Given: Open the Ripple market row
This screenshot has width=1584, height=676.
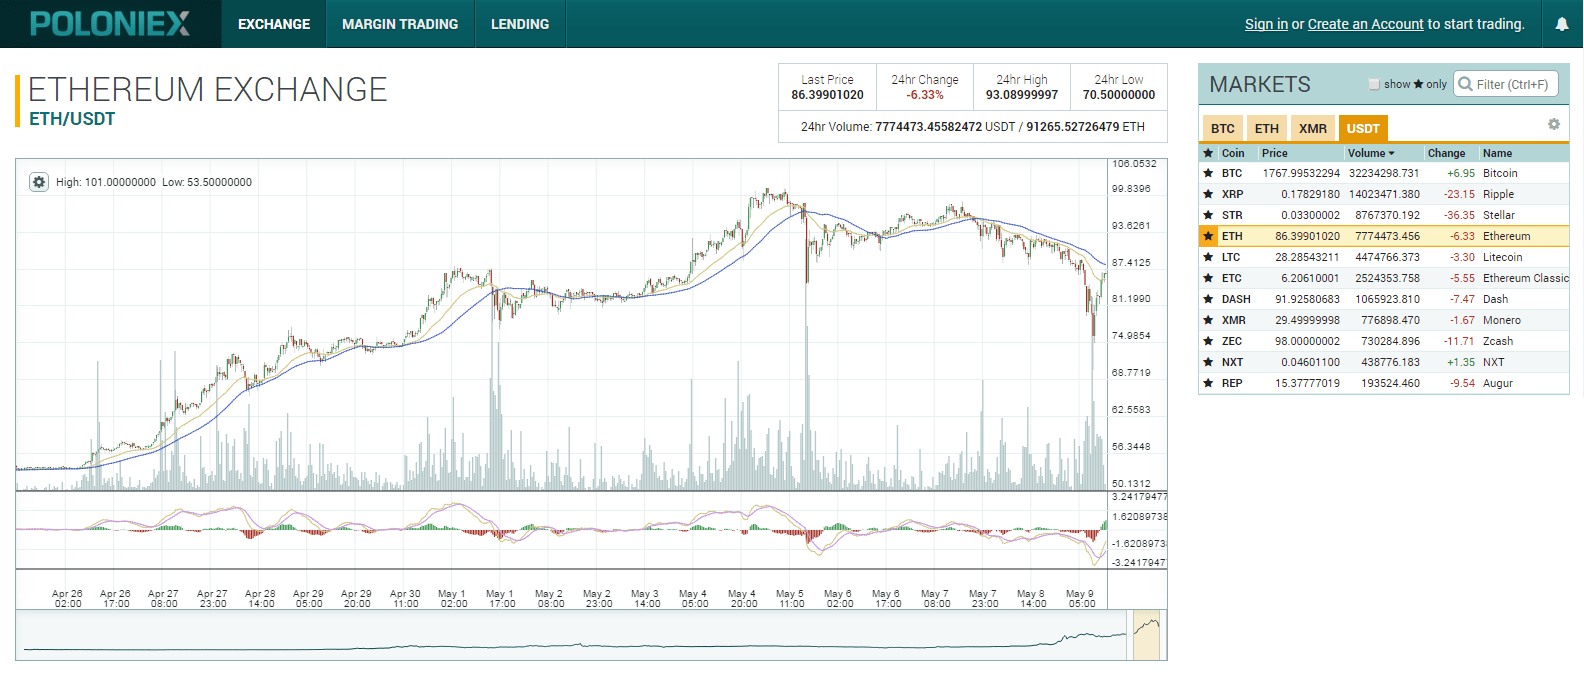Looking at the screenshot, I should coord(1384,194).
